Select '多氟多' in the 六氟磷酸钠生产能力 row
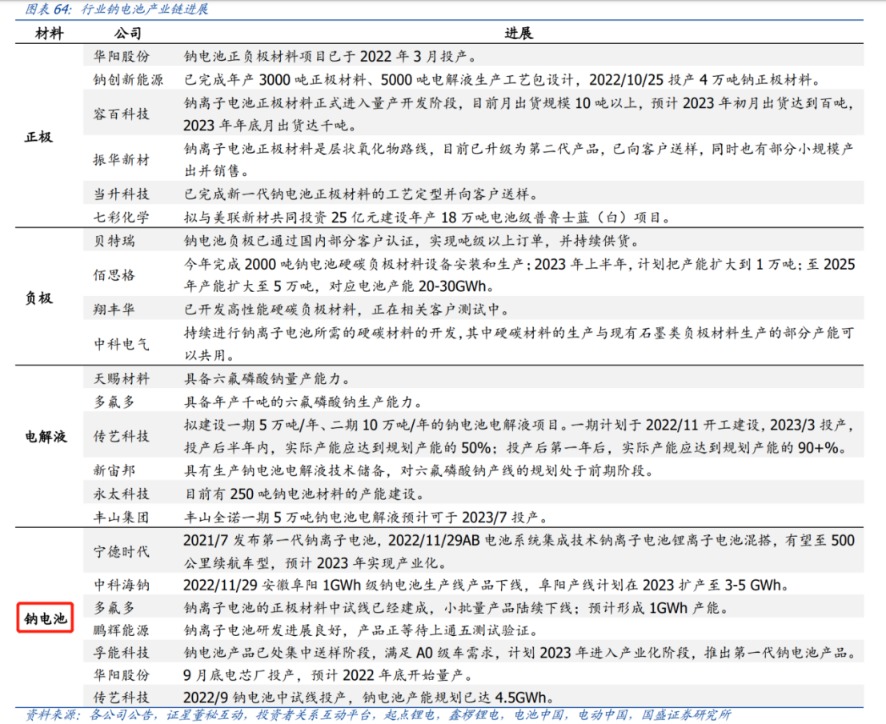886x724 pixels. [114, 402]
